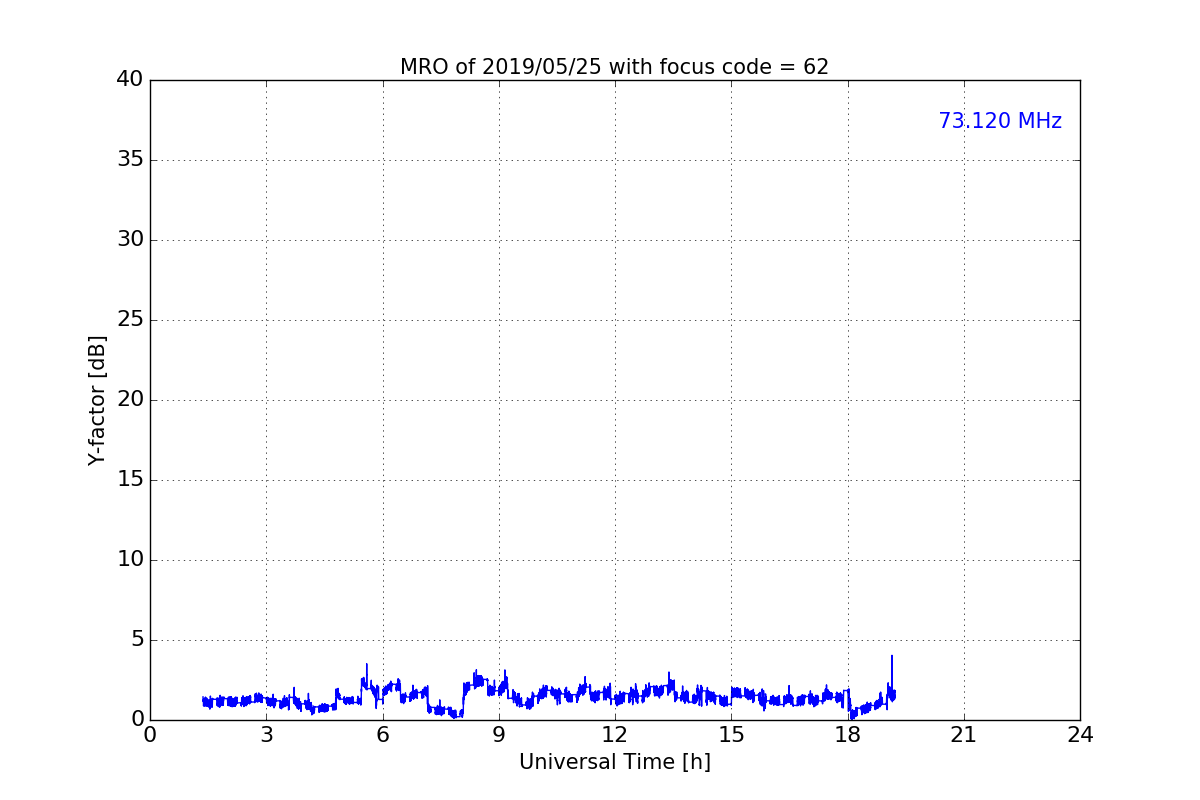Click the blue '73.120 MHz' frequency label
Viewport: 1200px width, 800px height.
pos(1000,121)
